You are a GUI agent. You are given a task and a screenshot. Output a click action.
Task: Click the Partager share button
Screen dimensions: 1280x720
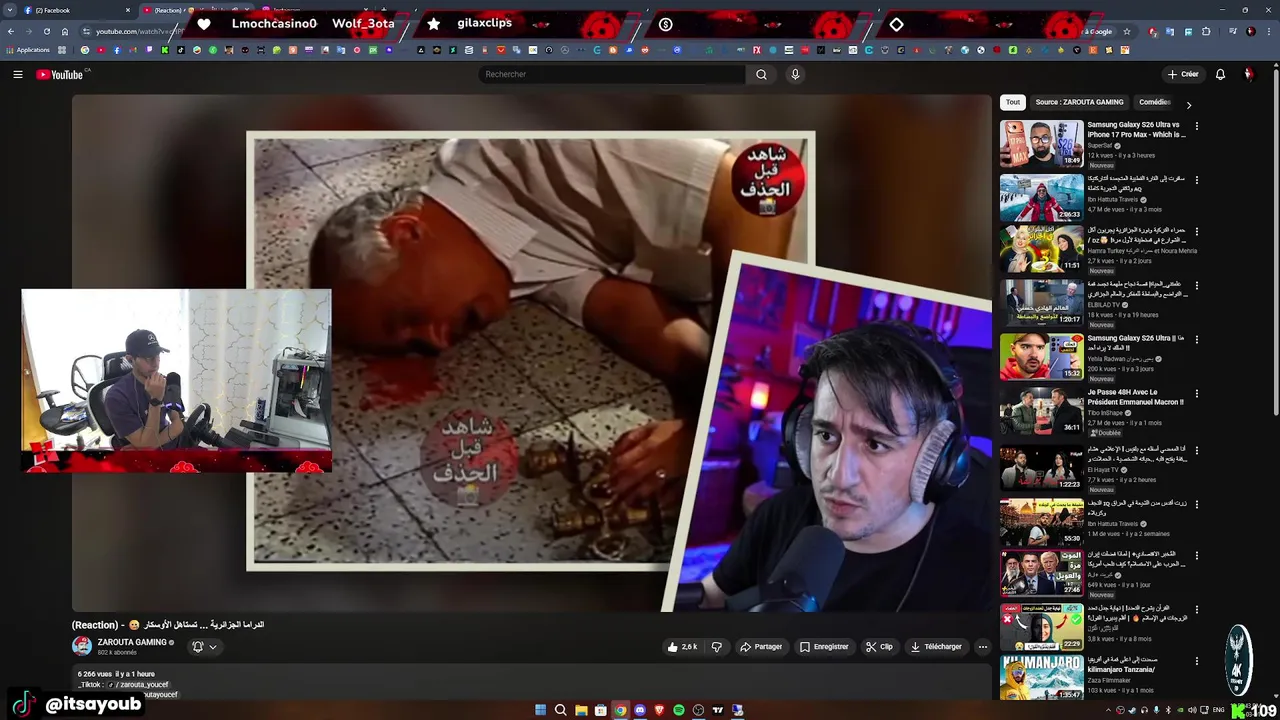tap(761, 647)
